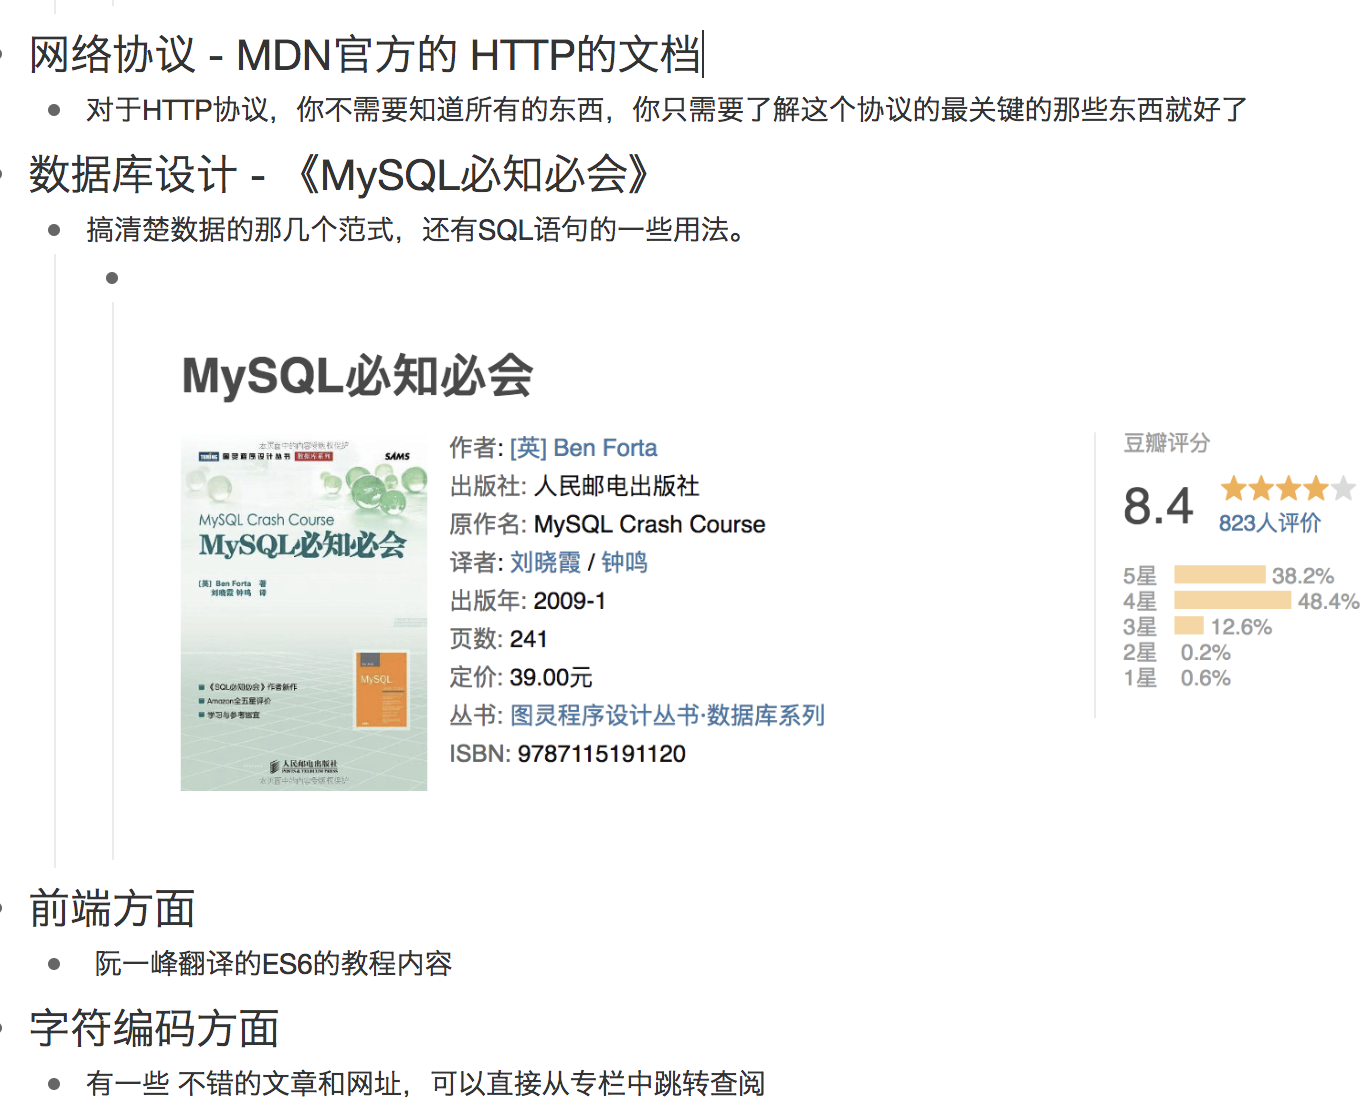
Task: Open the 图灵程序设计丛书·数据库系列 series link
Action: [667, 716]
